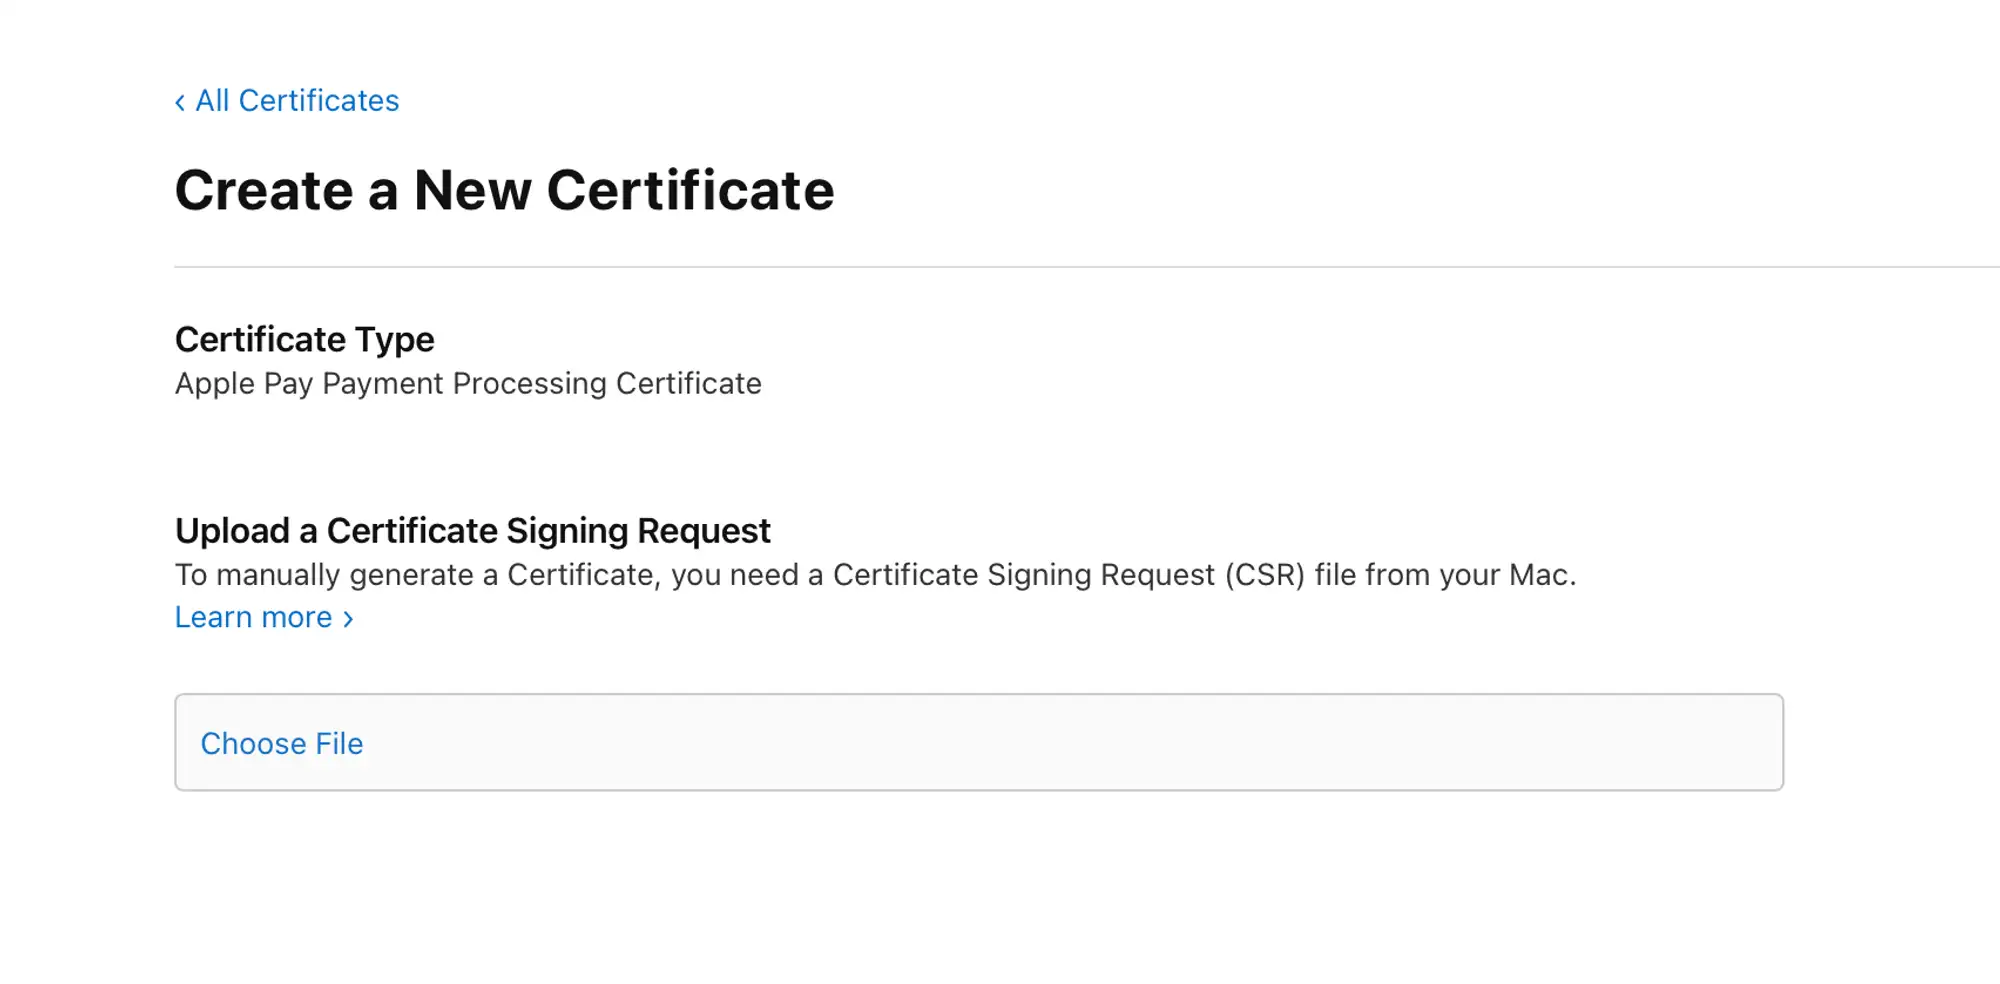Select the Apple Pay Payment Processing Certificate text
Screen dimensions: 2000x984
468,383
